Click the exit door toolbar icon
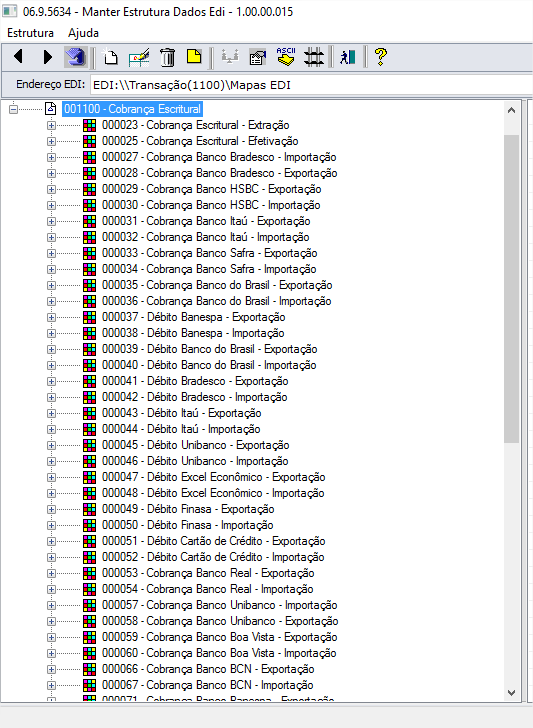The height and width of the screenshot is (728, 533). (x=347, y=57)
